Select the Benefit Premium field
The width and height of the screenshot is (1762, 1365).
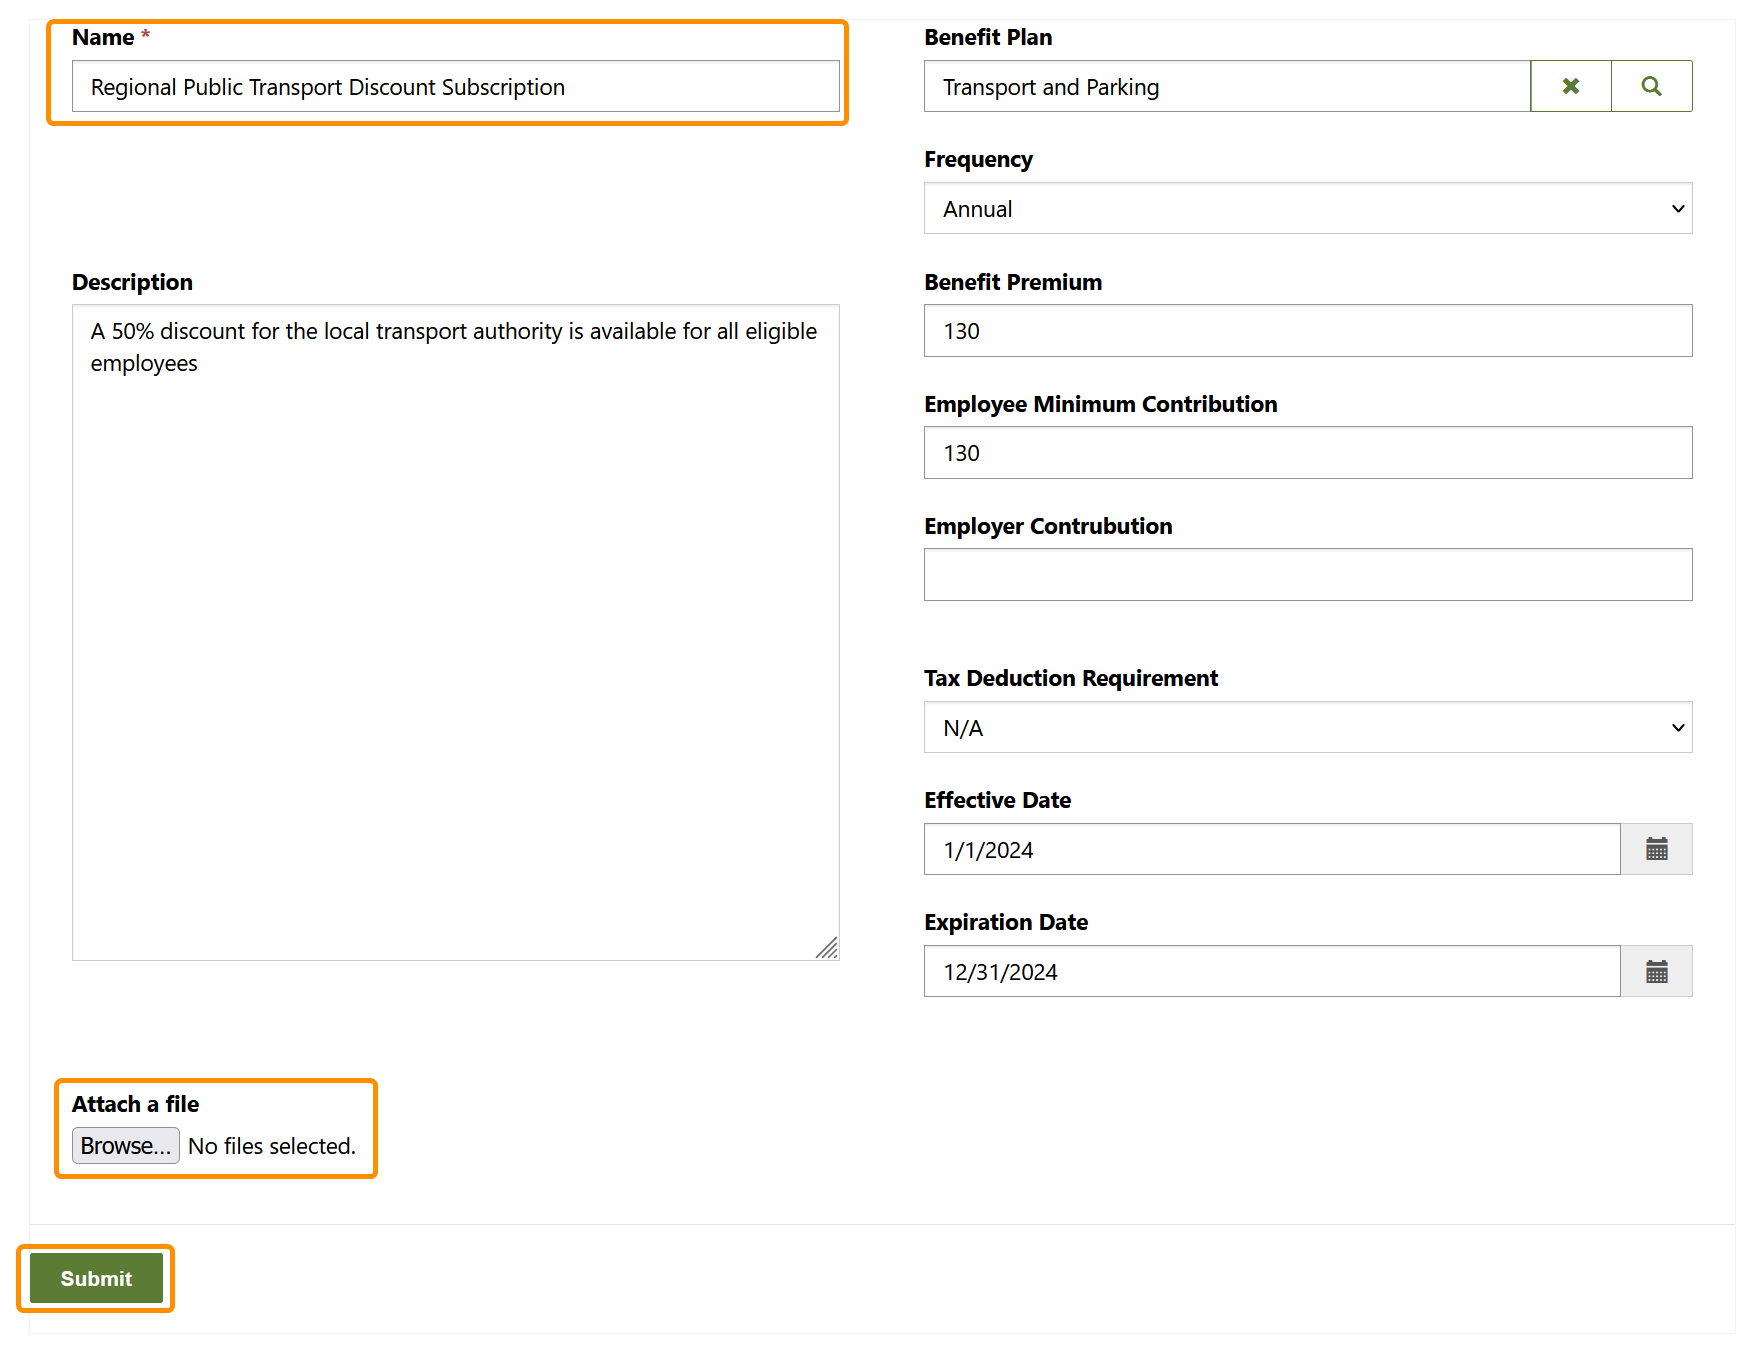[1307, 331]
